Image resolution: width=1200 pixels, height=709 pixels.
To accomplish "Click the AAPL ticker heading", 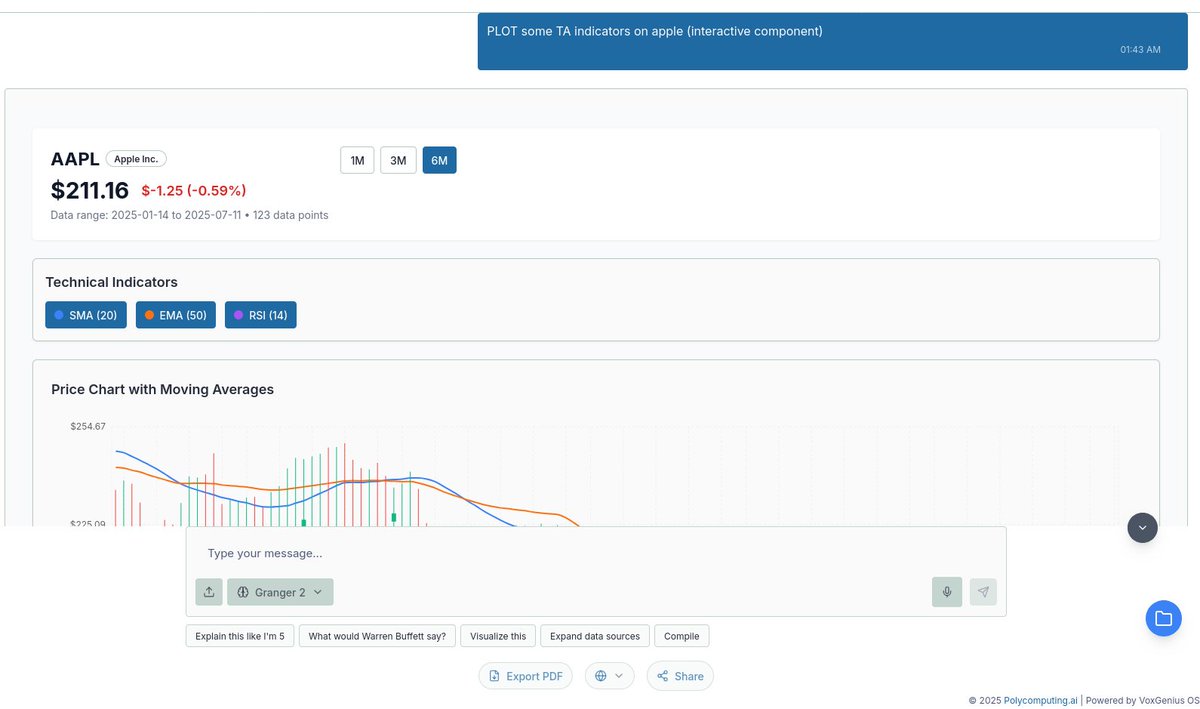I will (x=75, y=159).
